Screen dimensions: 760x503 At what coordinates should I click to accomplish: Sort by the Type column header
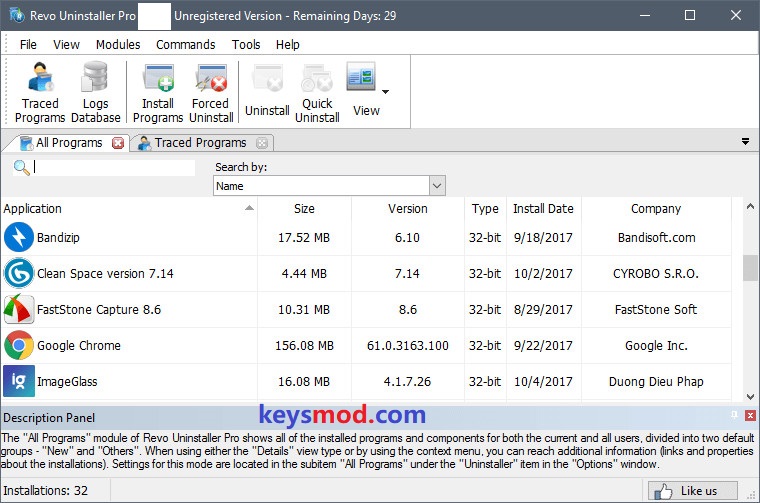[x=485, y=208]
